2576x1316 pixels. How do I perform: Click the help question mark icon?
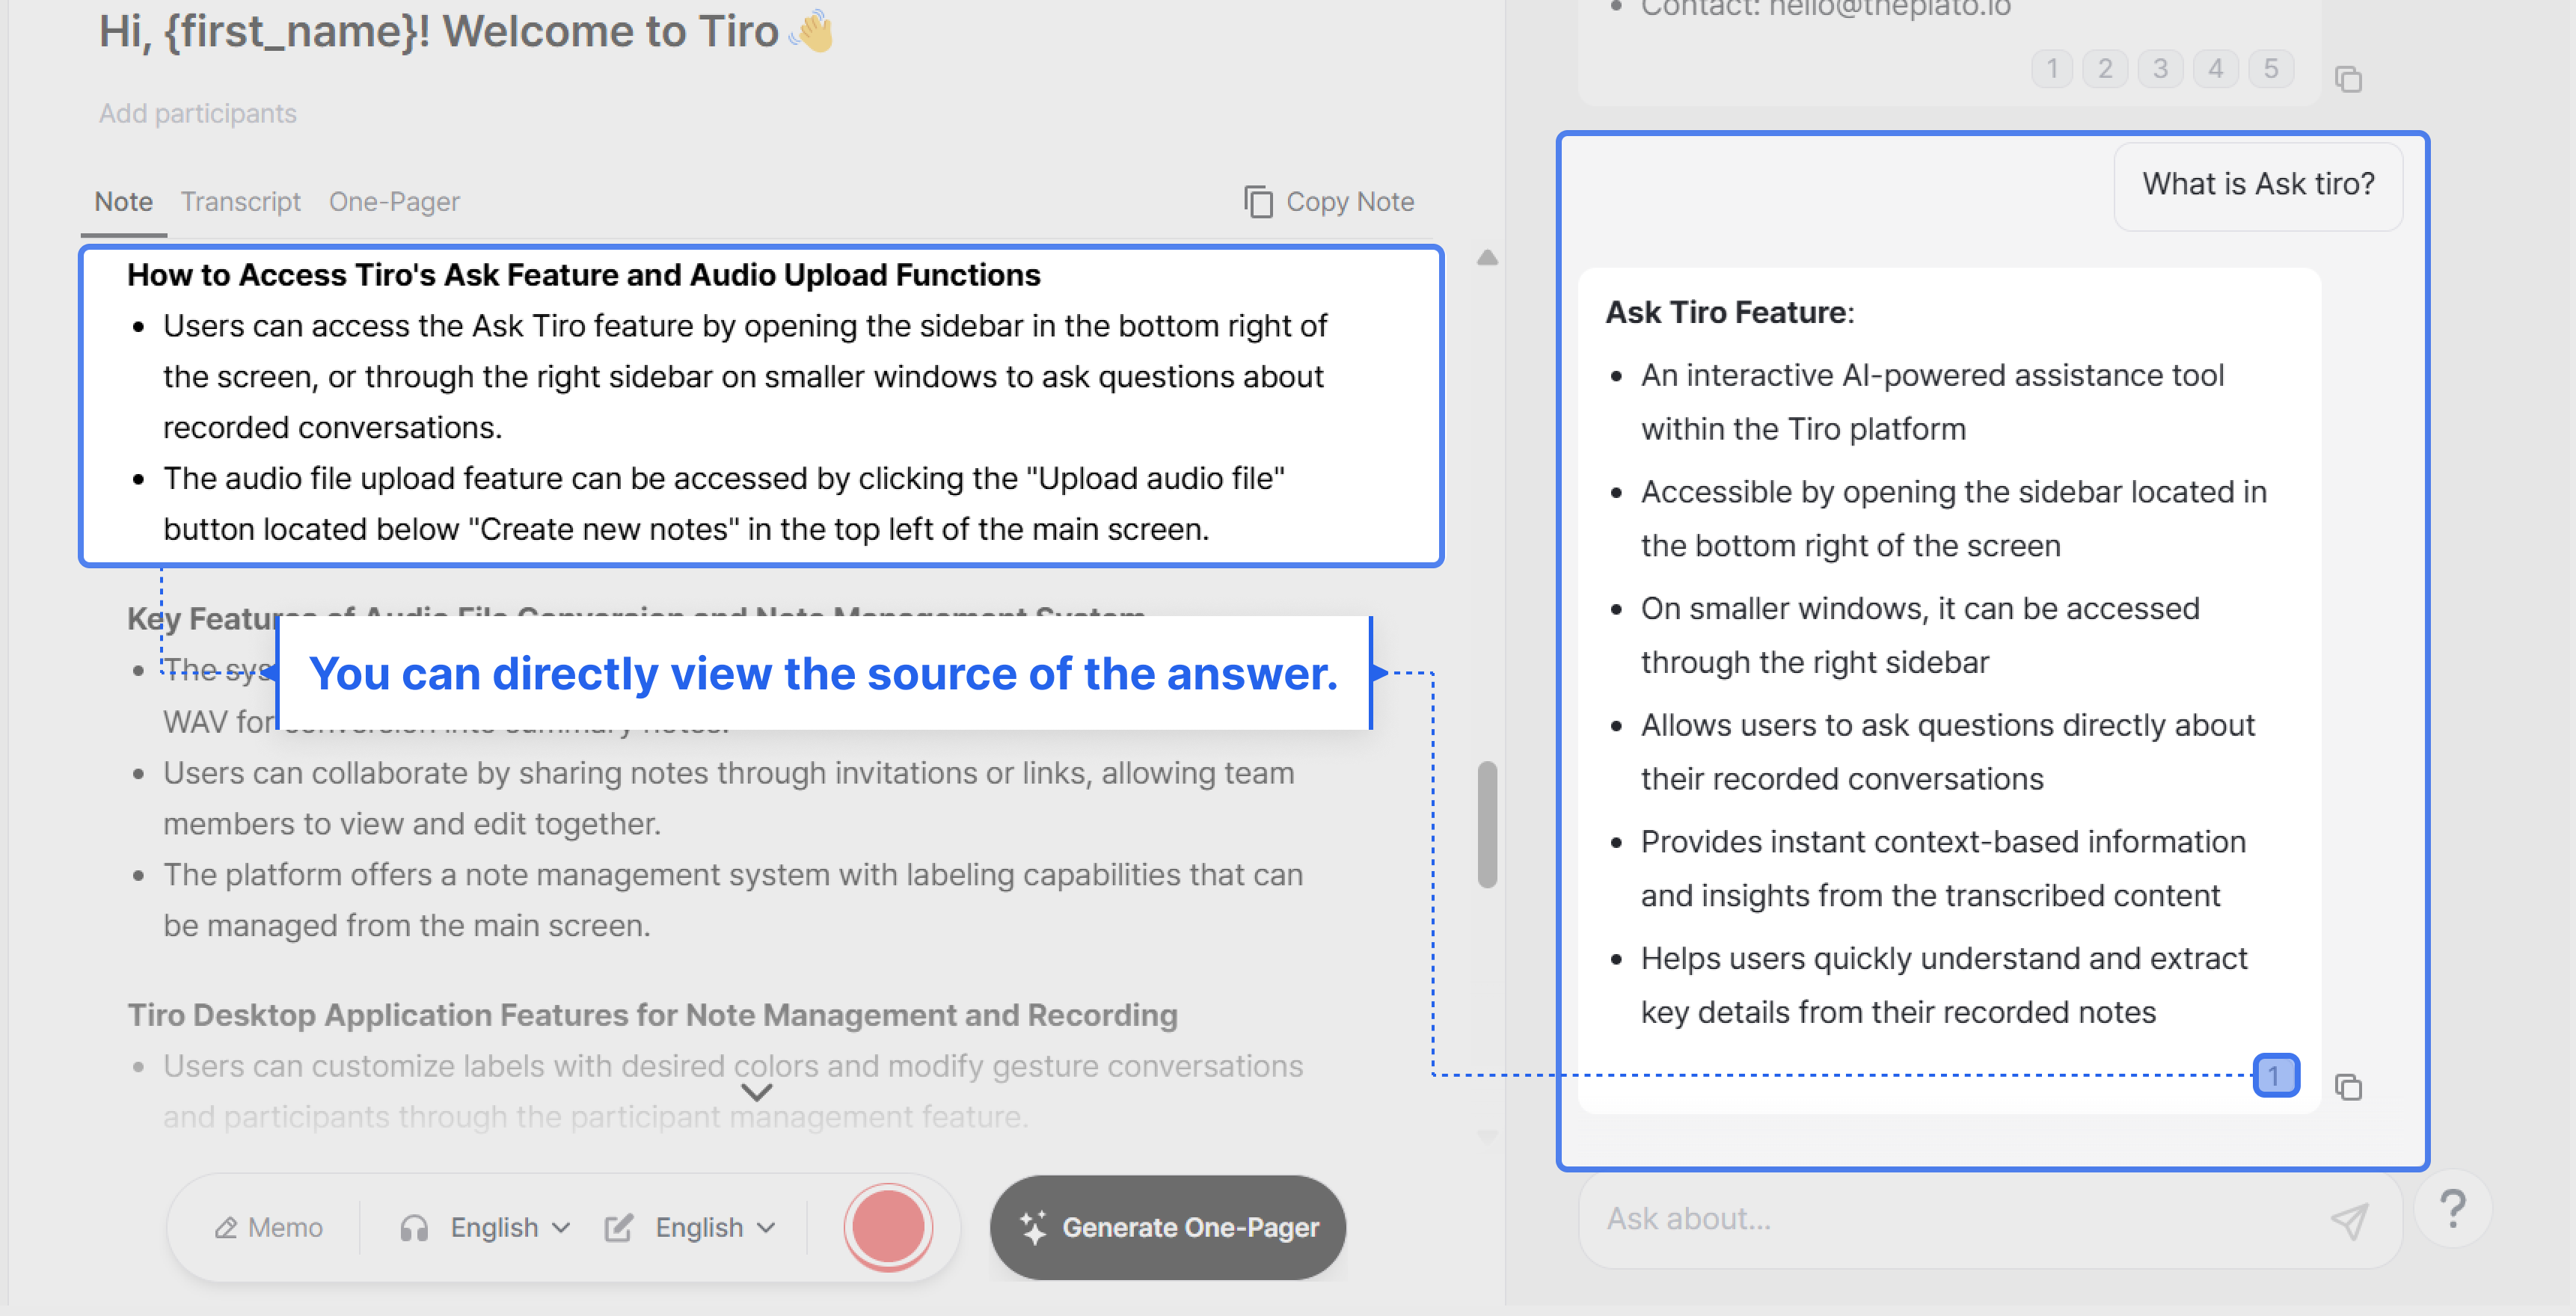point(2452,1209)
